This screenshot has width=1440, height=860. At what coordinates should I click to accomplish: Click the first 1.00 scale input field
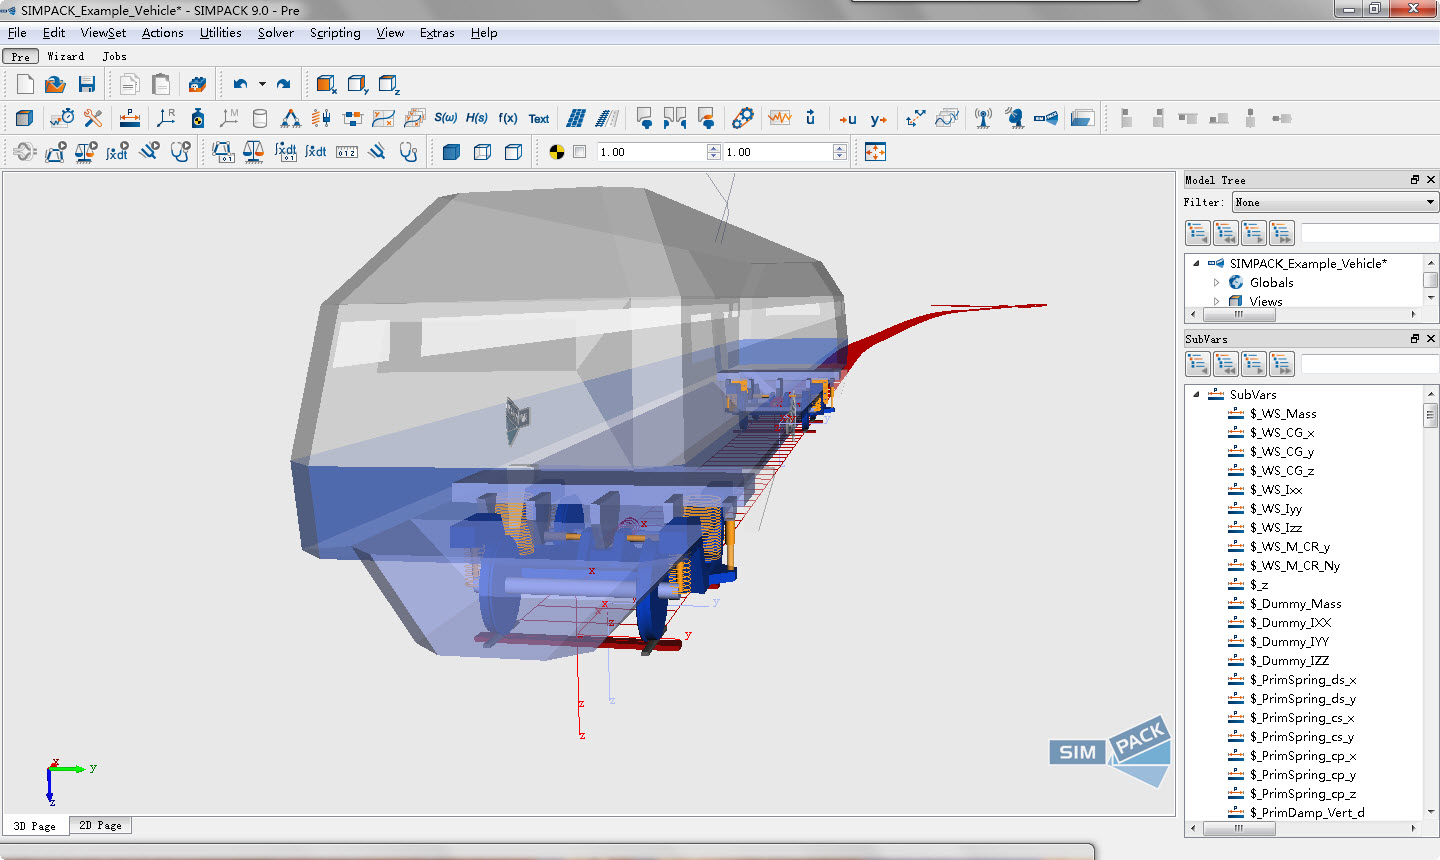(652, 152)
